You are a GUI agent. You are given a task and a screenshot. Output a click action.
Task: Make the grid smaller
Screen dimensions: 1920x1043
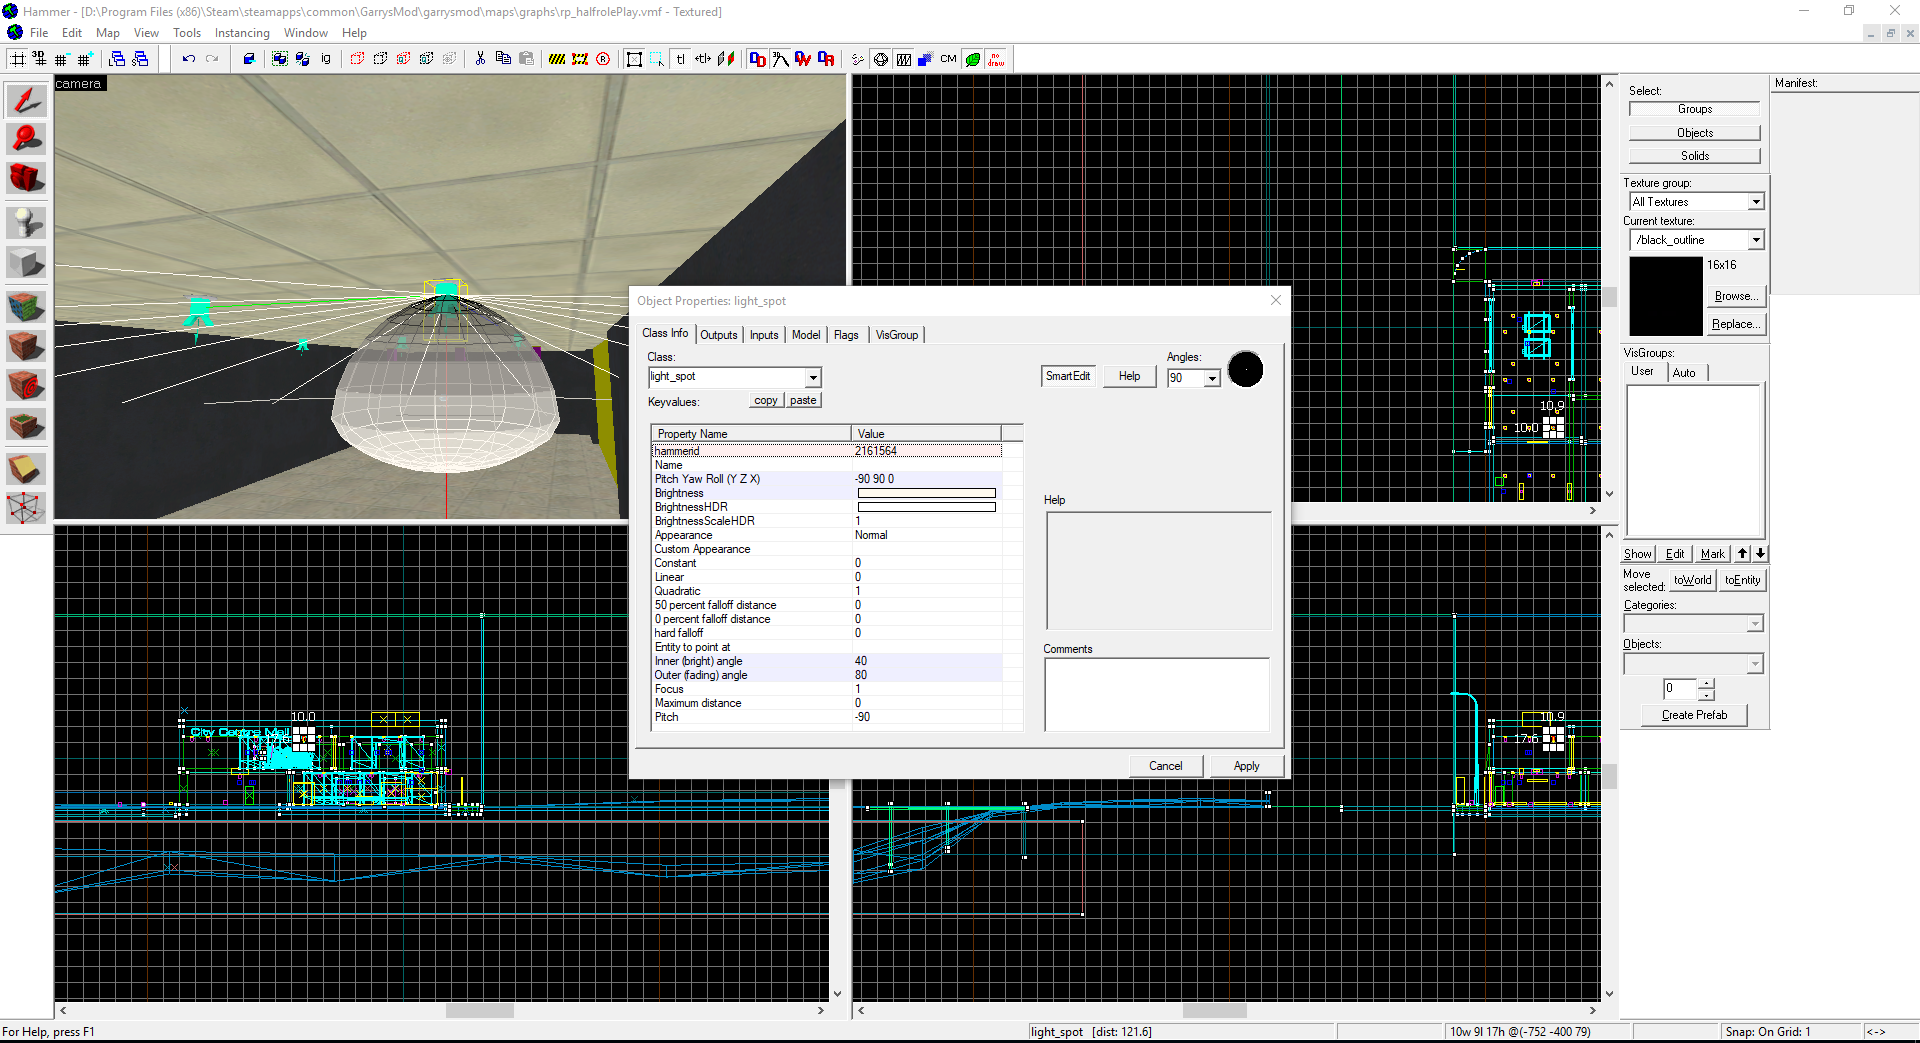click(x=63, y=59)
